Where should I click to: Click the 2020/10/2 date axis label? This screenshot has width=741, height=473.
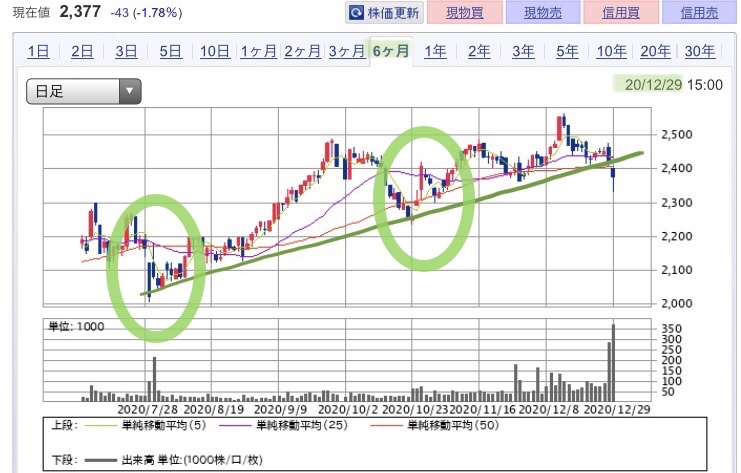[348, 409]
